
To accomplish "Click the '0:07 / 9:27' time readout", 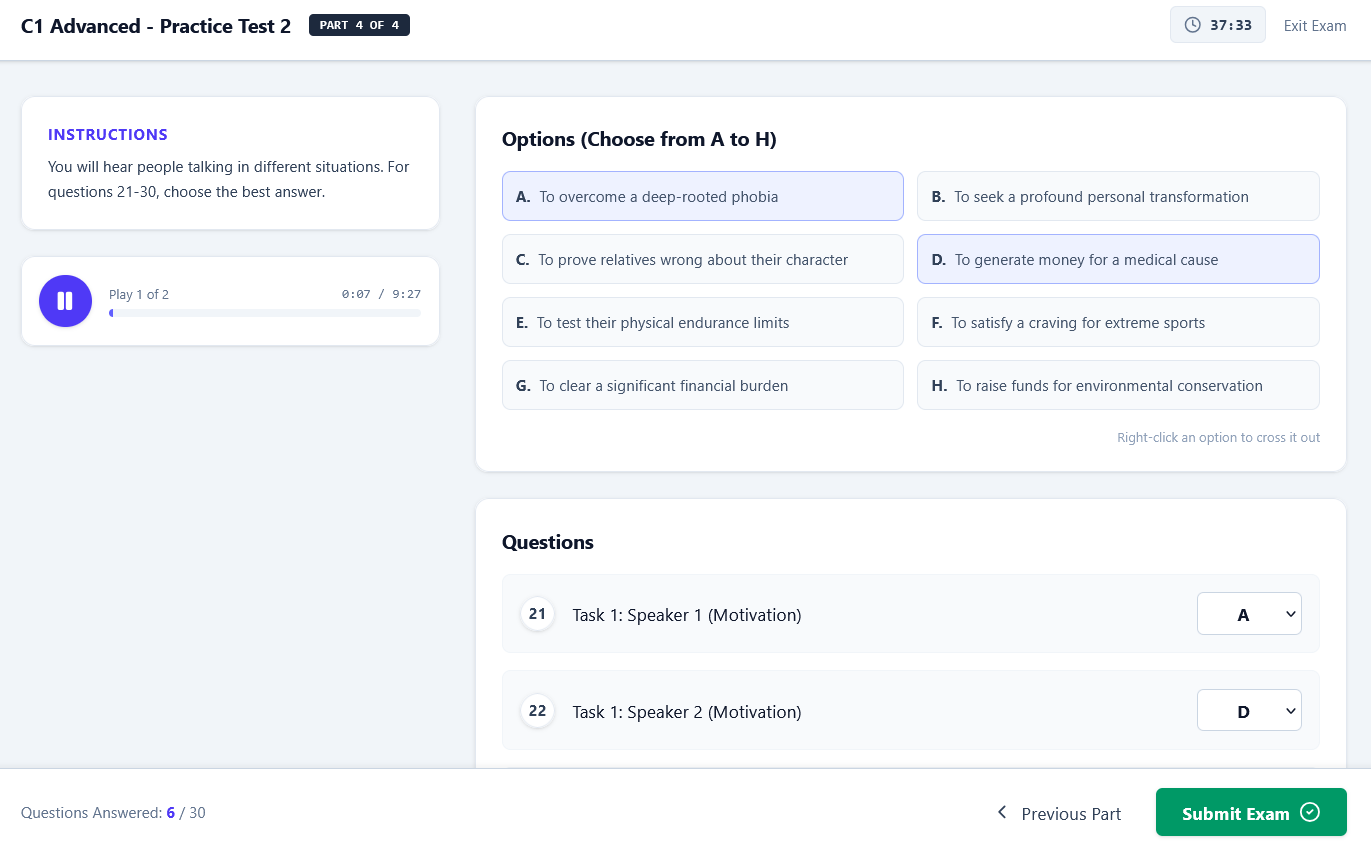I will 381,294.
